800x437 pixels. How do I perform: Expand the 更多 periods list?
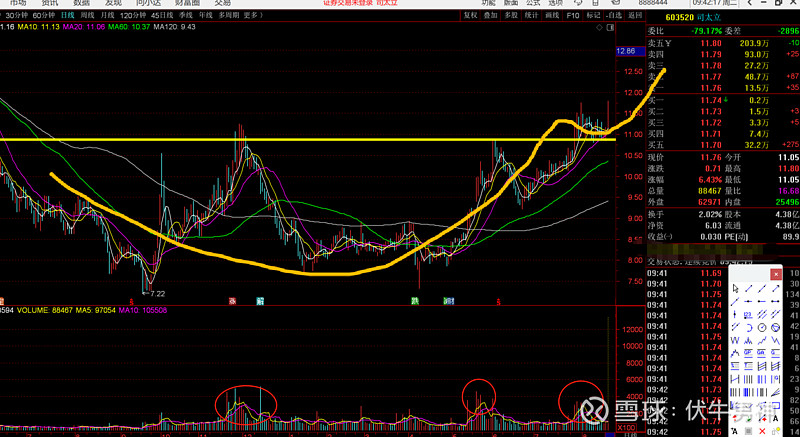[254, 15]
